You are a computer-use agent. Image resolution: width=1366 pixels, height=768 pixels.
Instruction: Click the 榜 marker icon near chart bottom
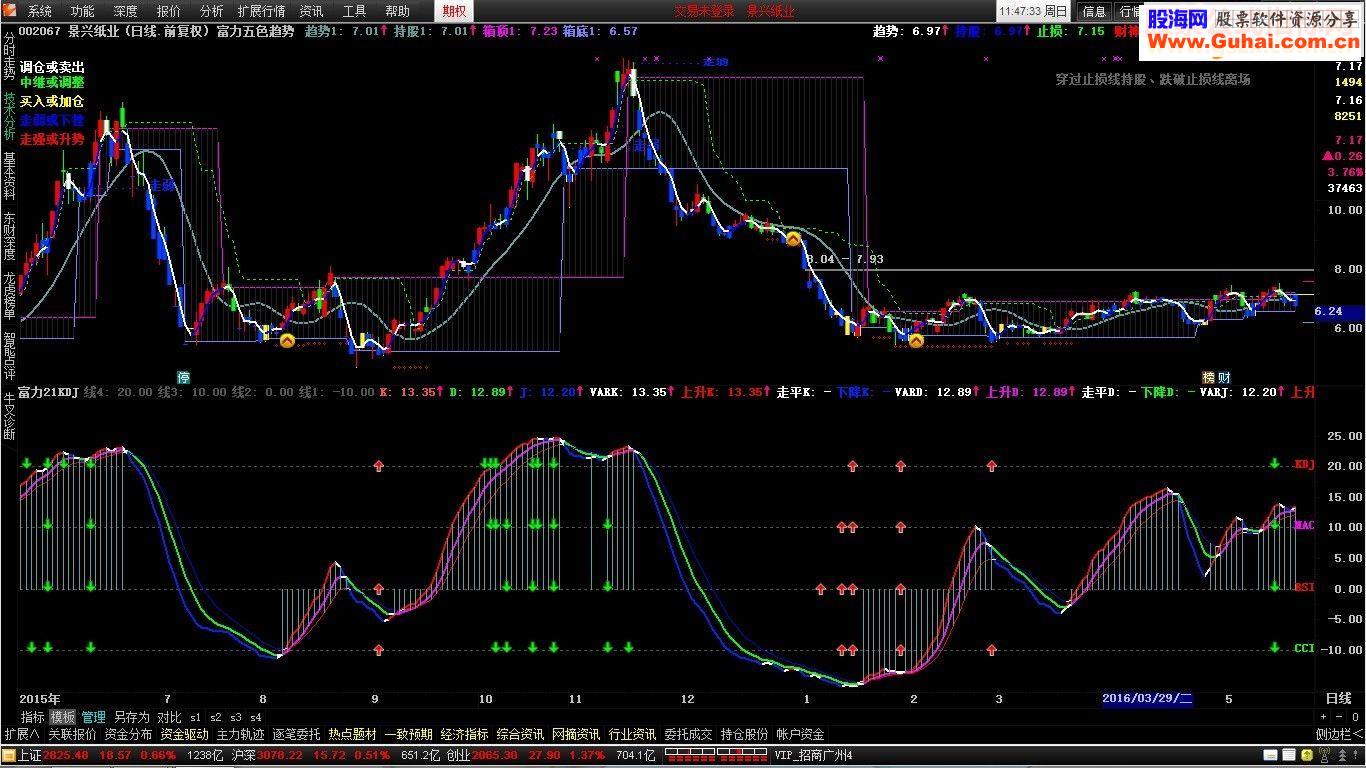1208,377
